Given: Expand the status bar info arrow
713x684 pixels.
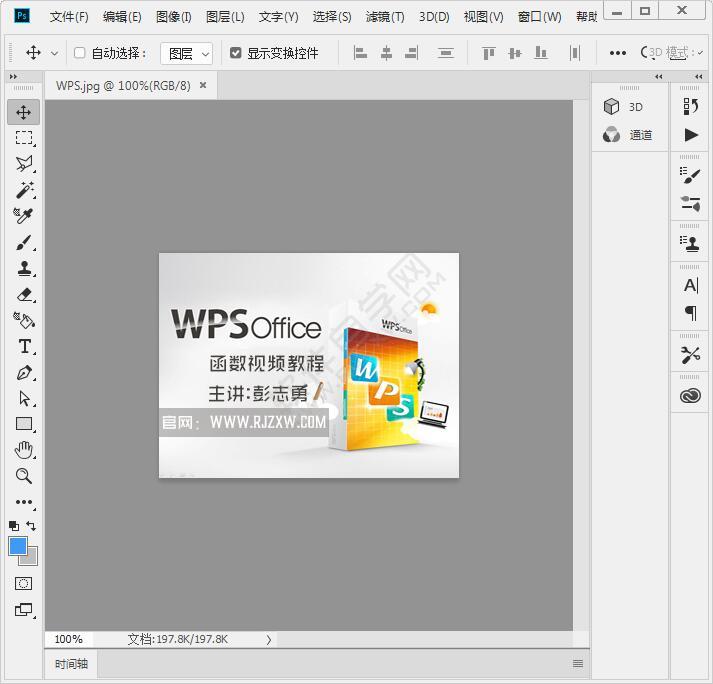Looking at the screenshot, I should 269,639.
